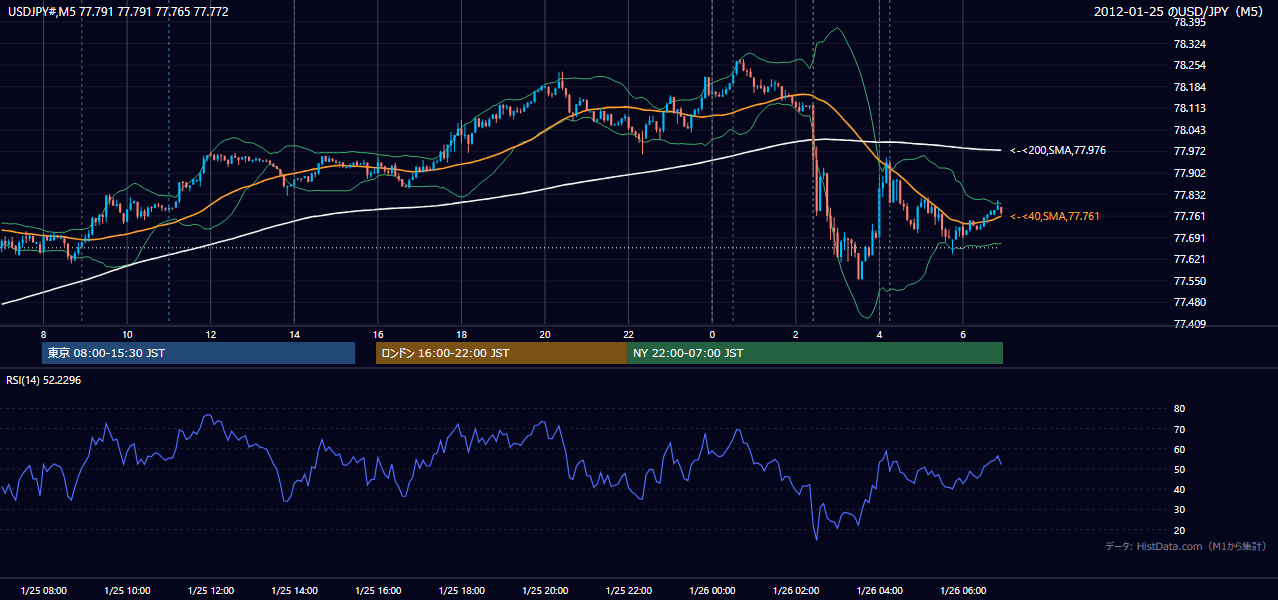Click price axis label 78.395
Screen dimensions: 1278x600
pyautogui.click(x=1192, y=22)
